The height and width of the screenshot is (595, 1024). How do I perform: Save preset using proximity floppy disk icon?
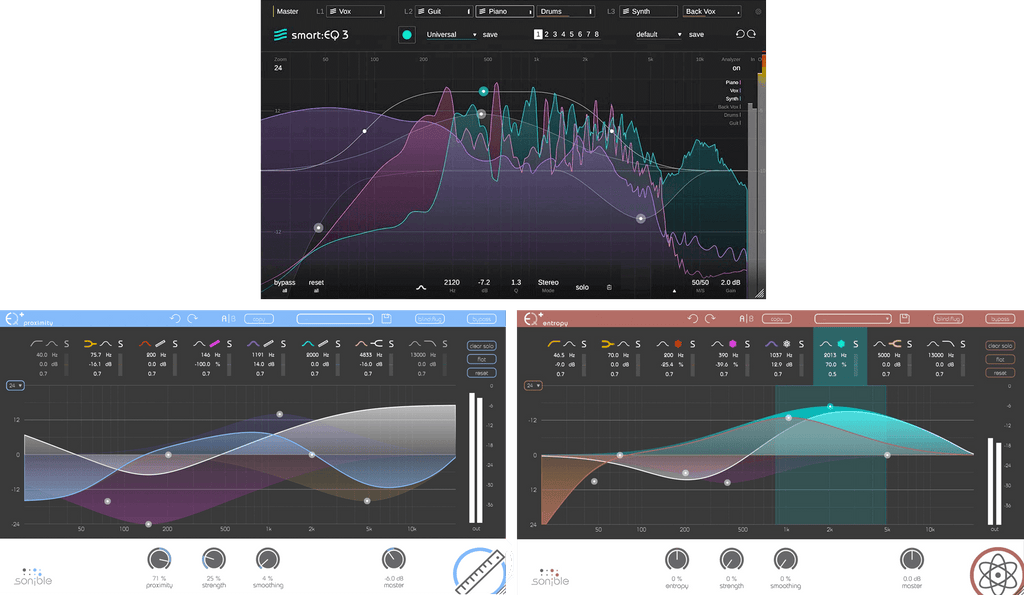(x=387, y=319)
